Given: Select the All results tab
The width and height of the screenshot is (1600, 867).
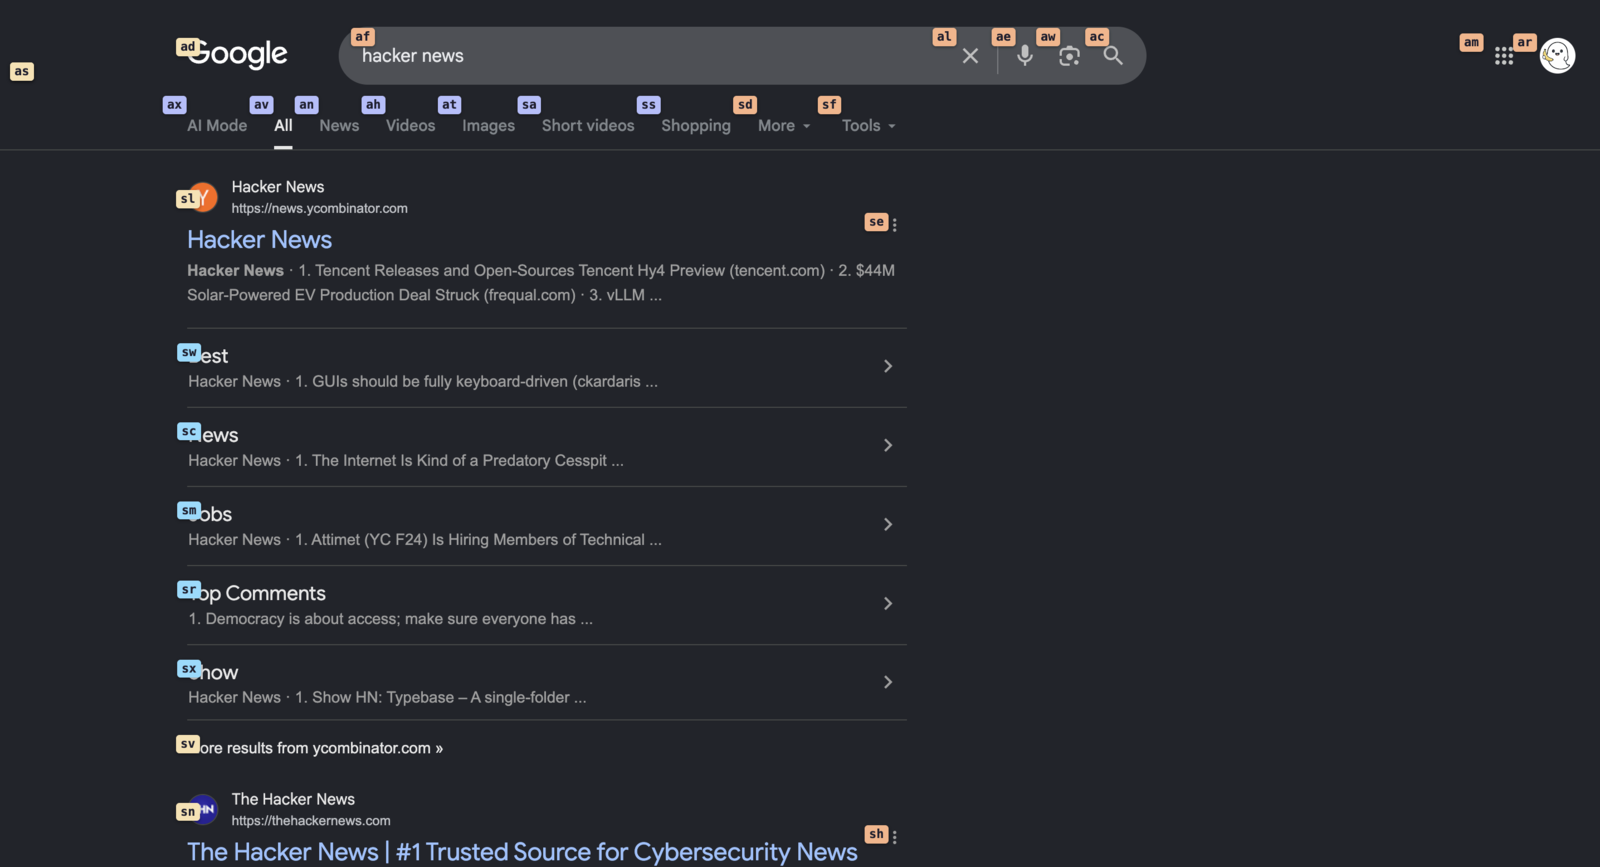Looking at the screenshot, I should 283,126.
